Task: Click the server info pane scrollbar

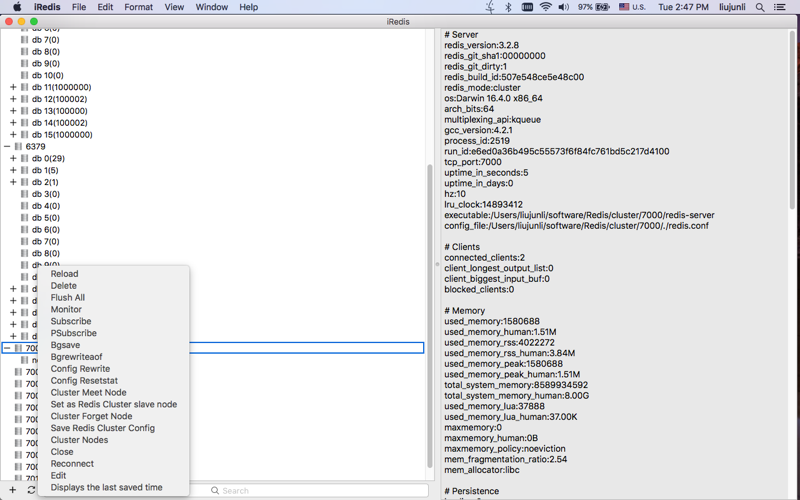Action: pos(793,120)
